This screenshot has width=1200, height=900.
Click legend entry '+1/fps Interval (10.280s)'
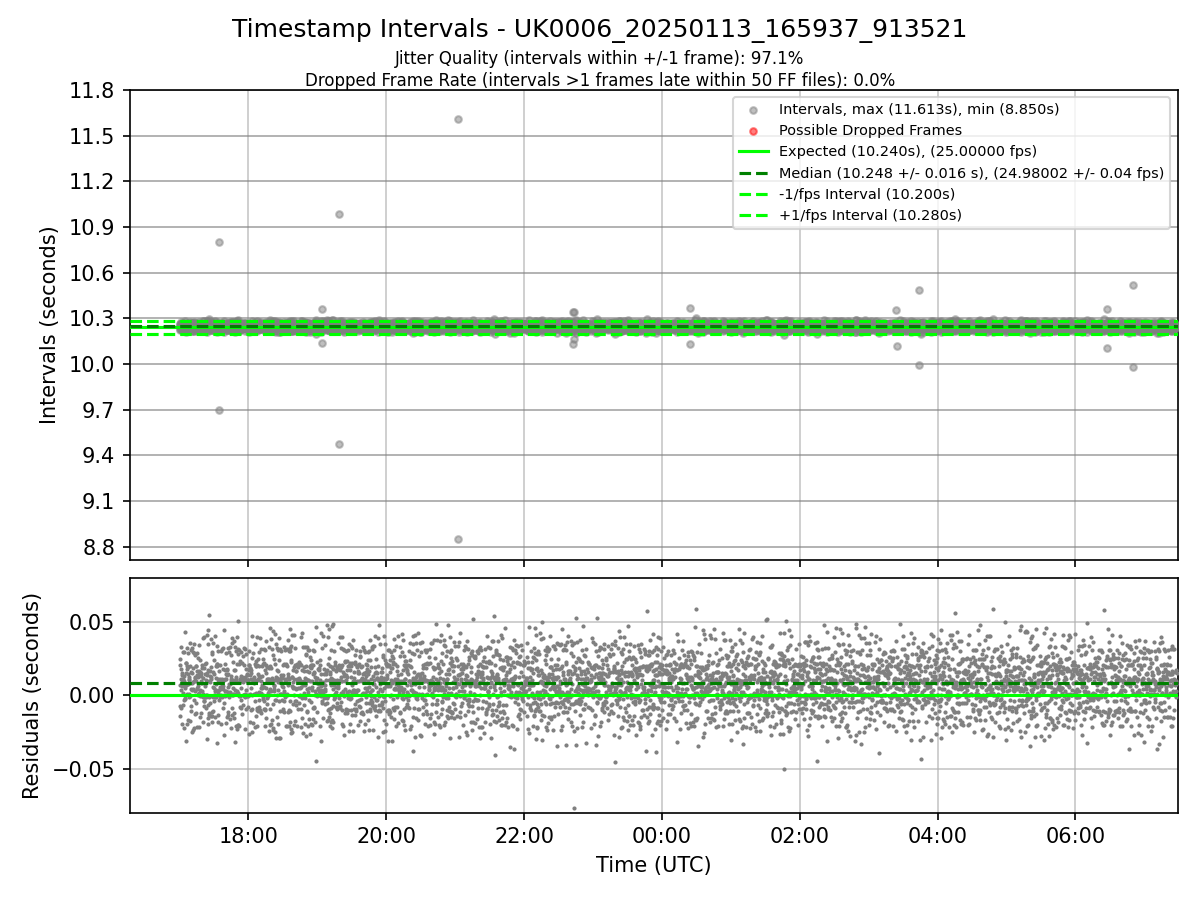(x=870, y=215)
